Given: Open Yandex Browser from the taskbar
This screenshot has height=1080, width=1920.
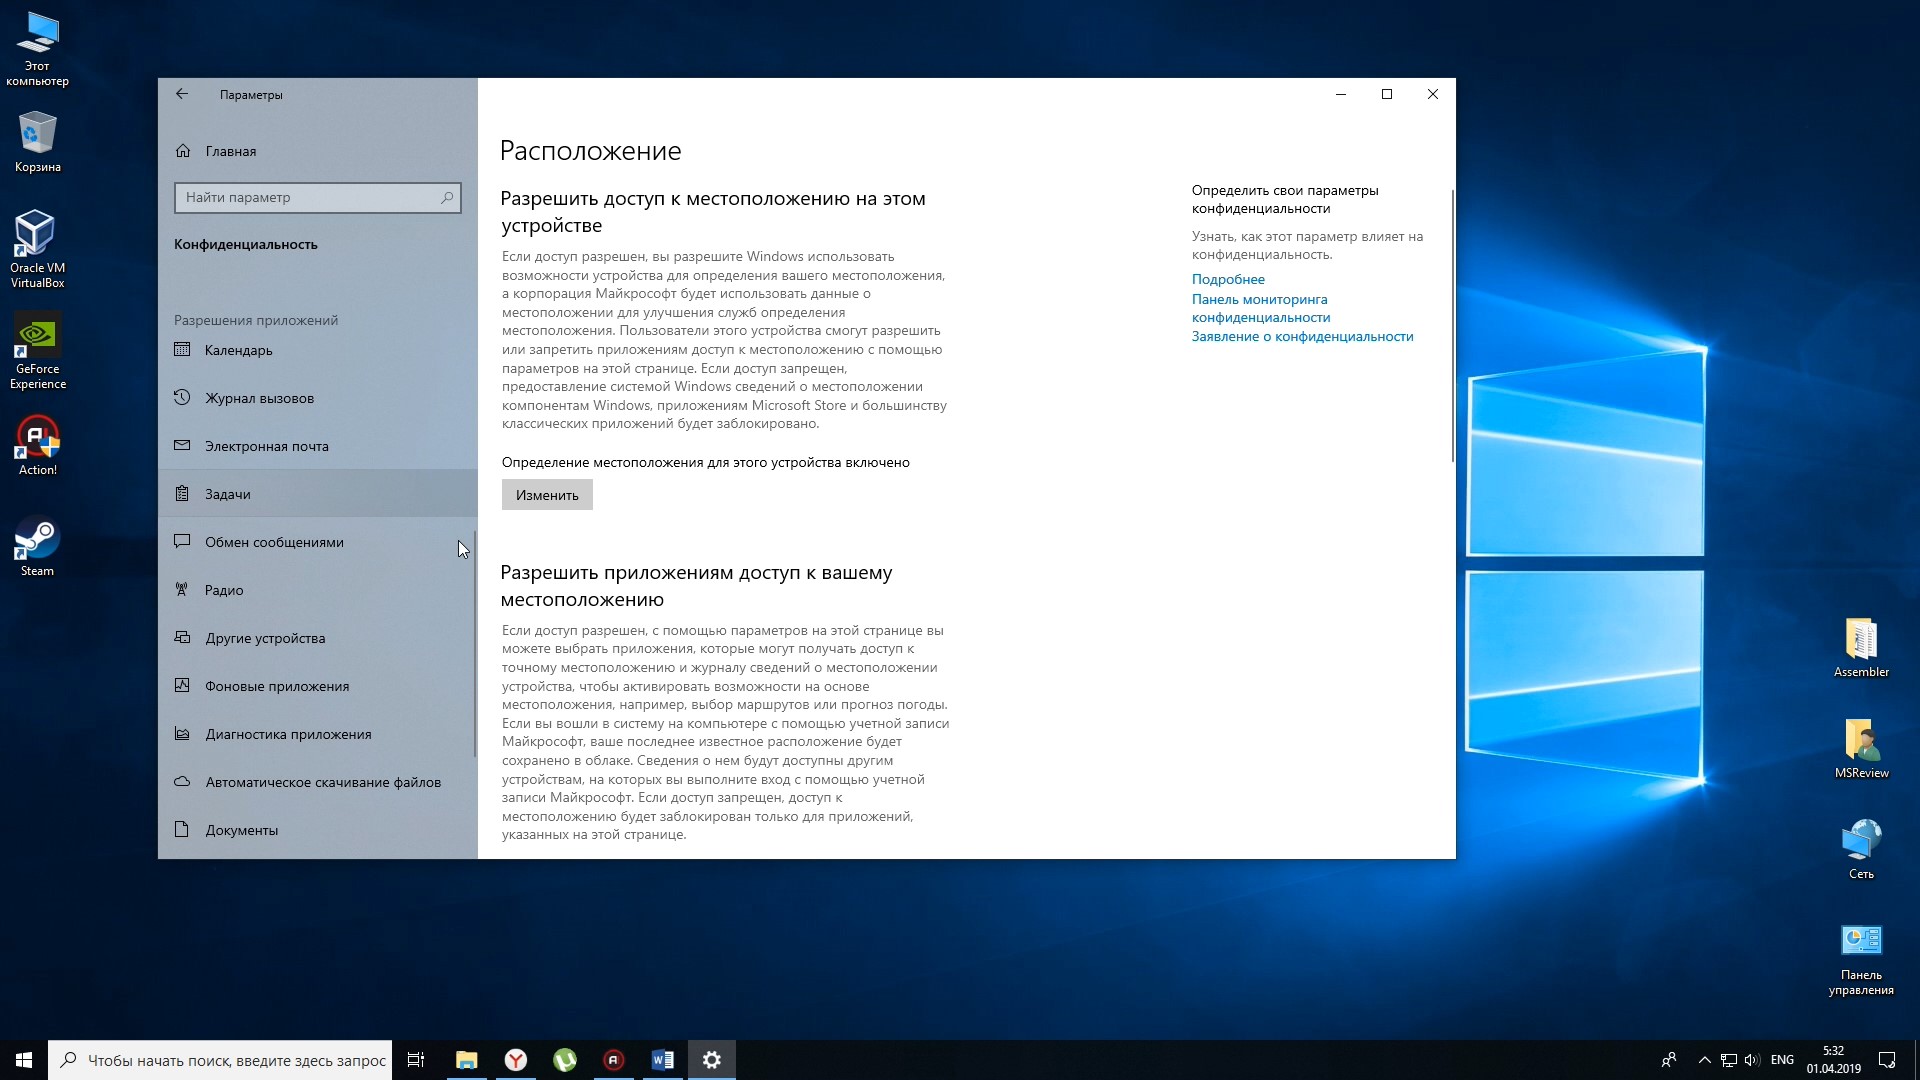Looking at the screenshot, I should pyautogui.click(x=516, y=1060).
